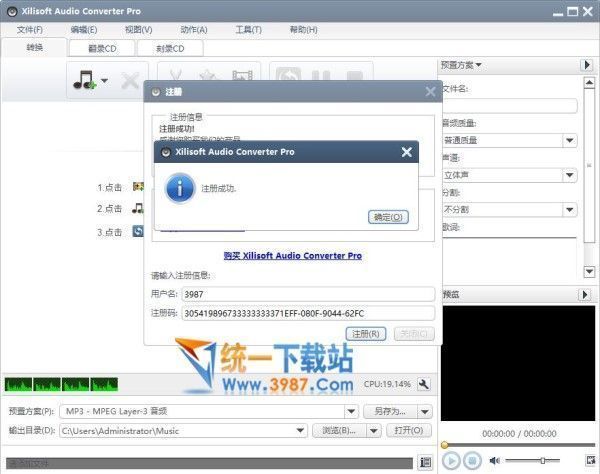The height and width of the screenshot is (474, 600).
Task: Click the delete X icon in toolbar
Action: click(129, 81)
